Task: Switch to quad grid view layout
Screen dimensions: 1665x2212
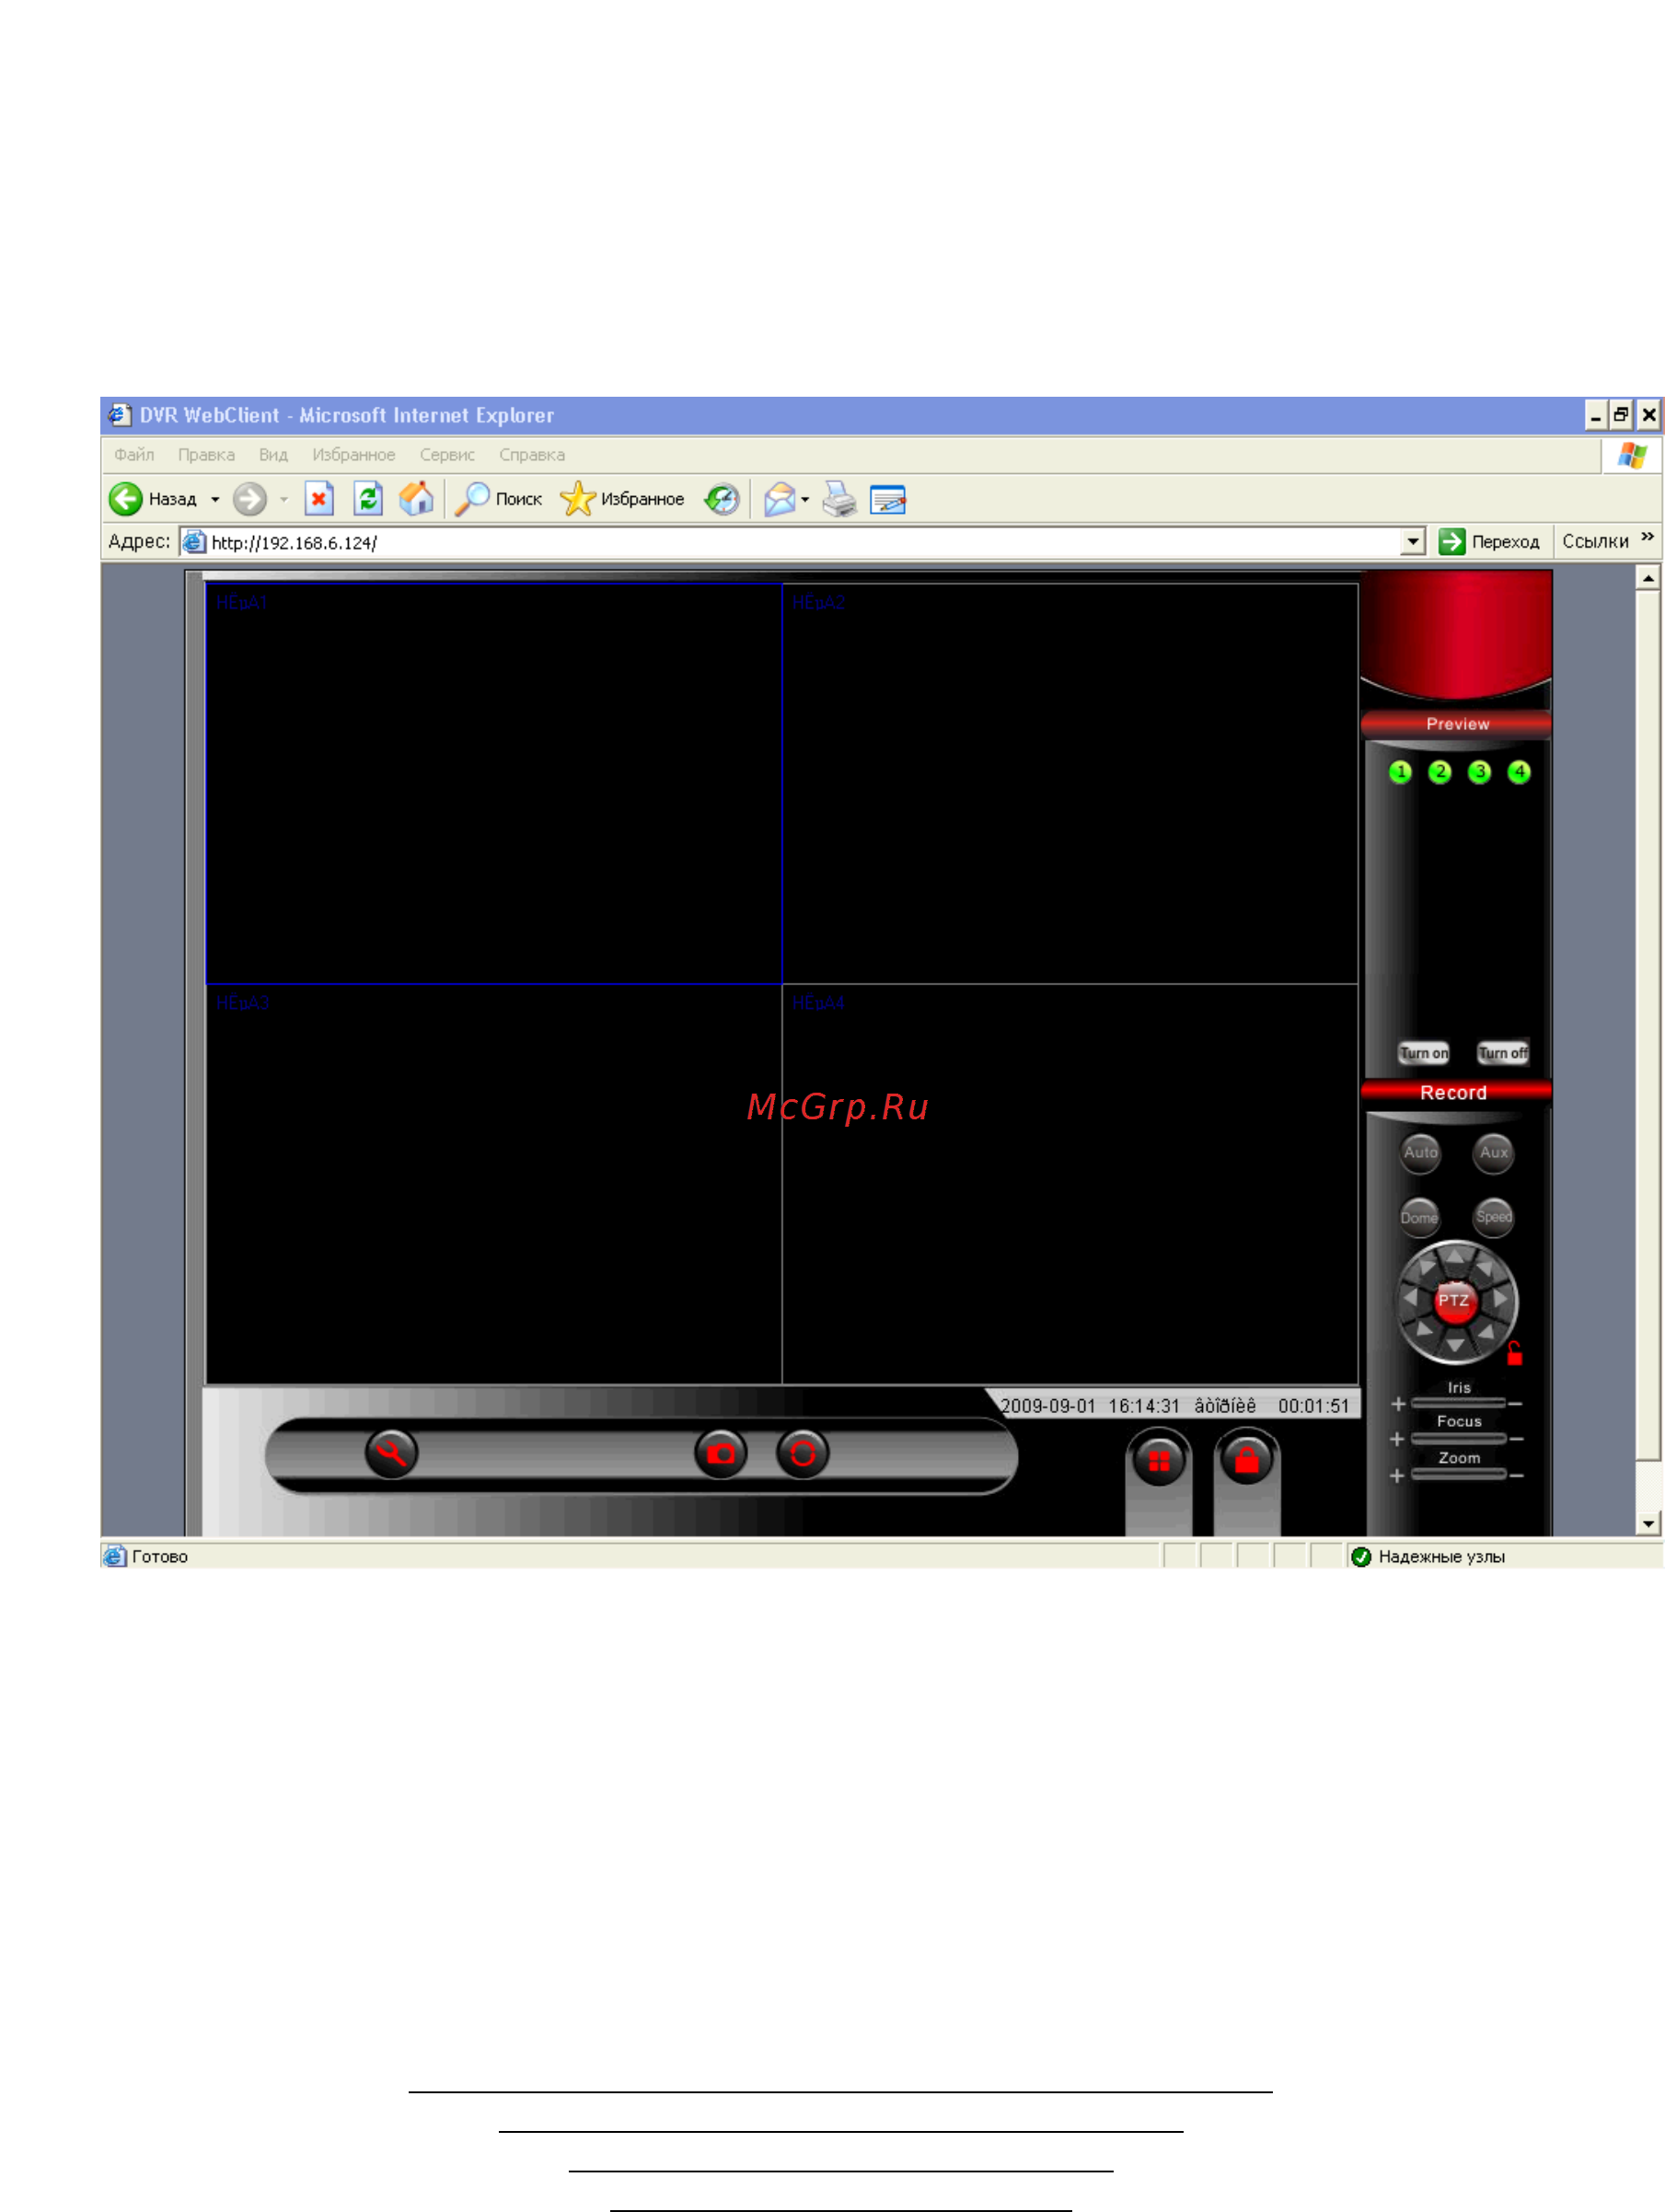Action: click(x=1159, y=1461)
